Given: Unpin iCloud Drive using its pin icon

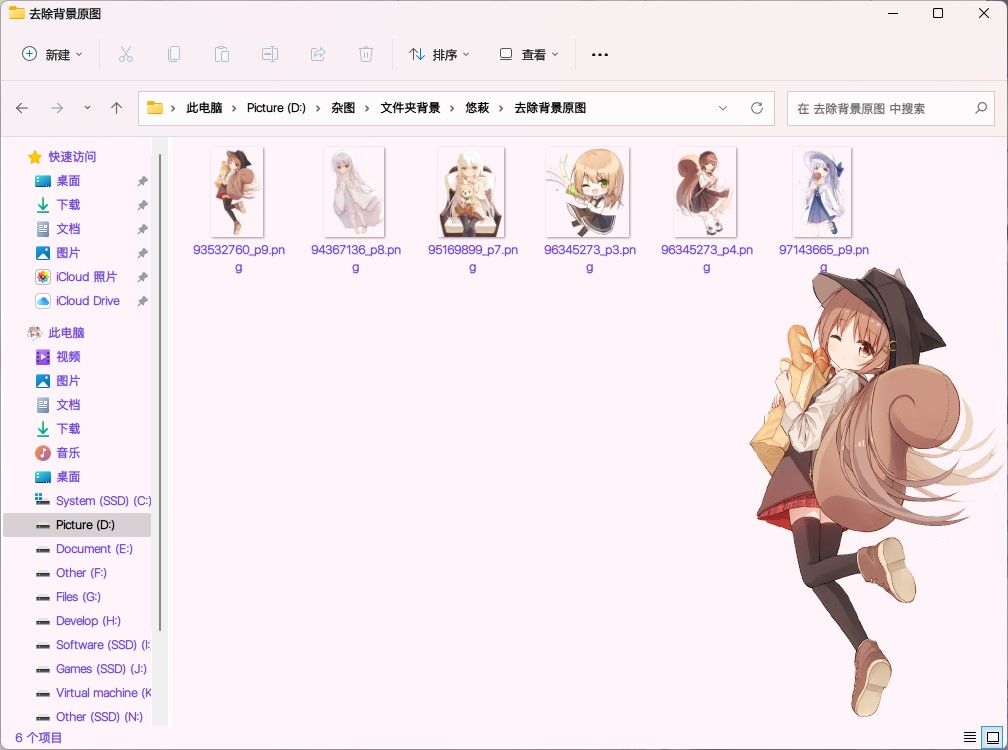Looking at the screenshot, I should click(x=143, y=301).
